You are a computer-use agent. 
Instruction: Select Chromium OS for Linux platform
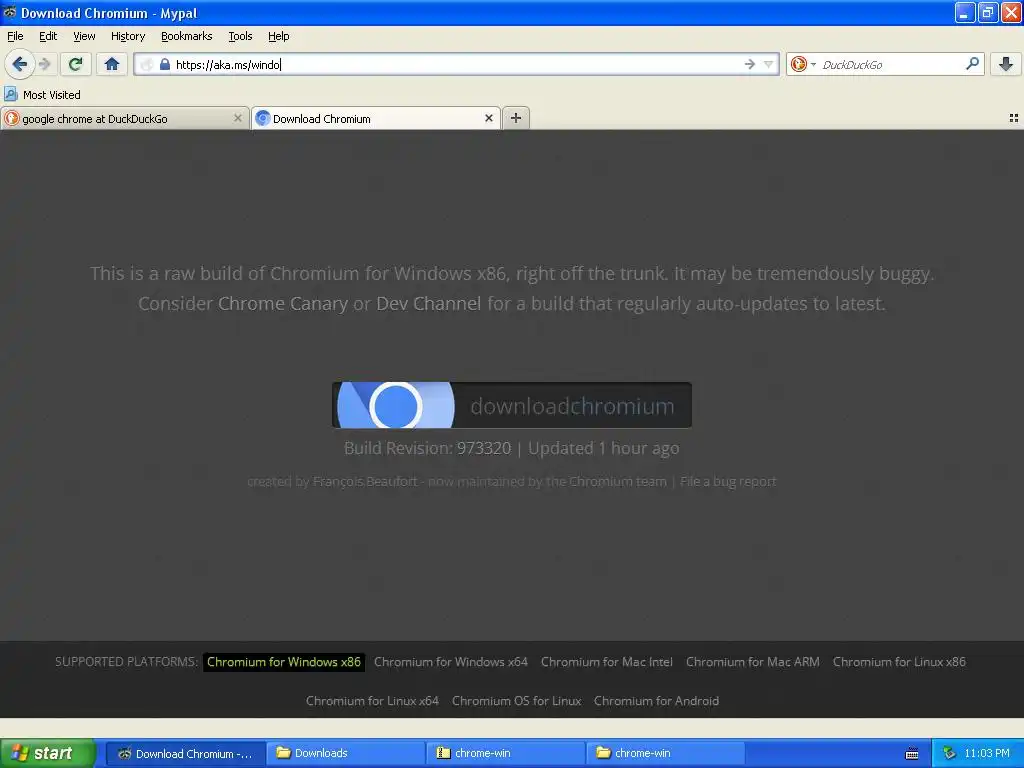coord(517,701)
